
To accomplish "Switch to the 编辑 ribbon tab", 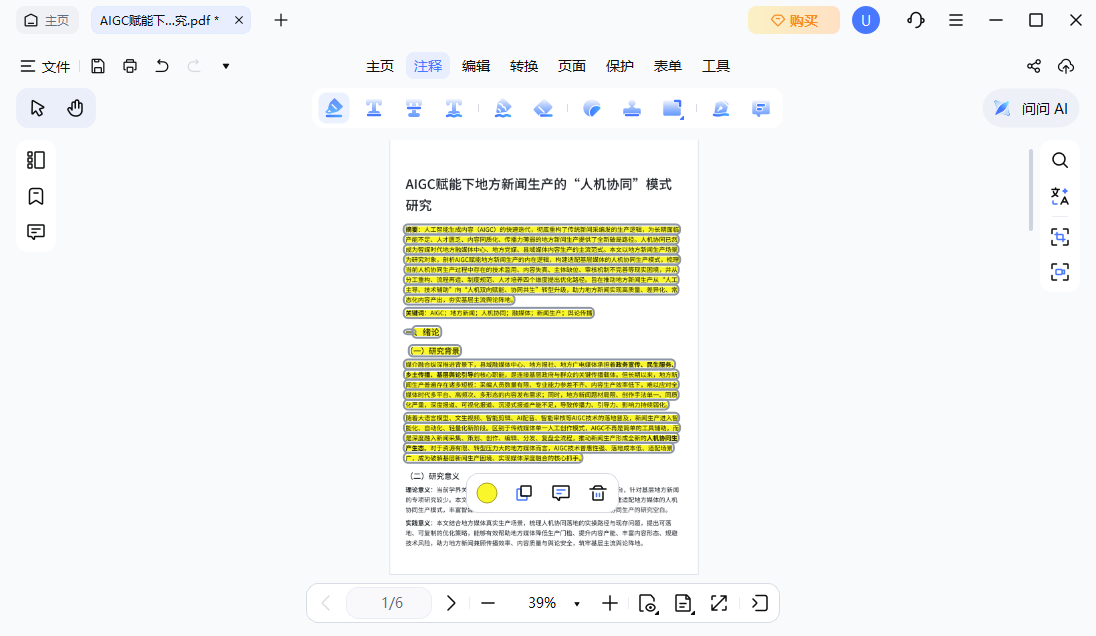I will (x=476, y=66).
